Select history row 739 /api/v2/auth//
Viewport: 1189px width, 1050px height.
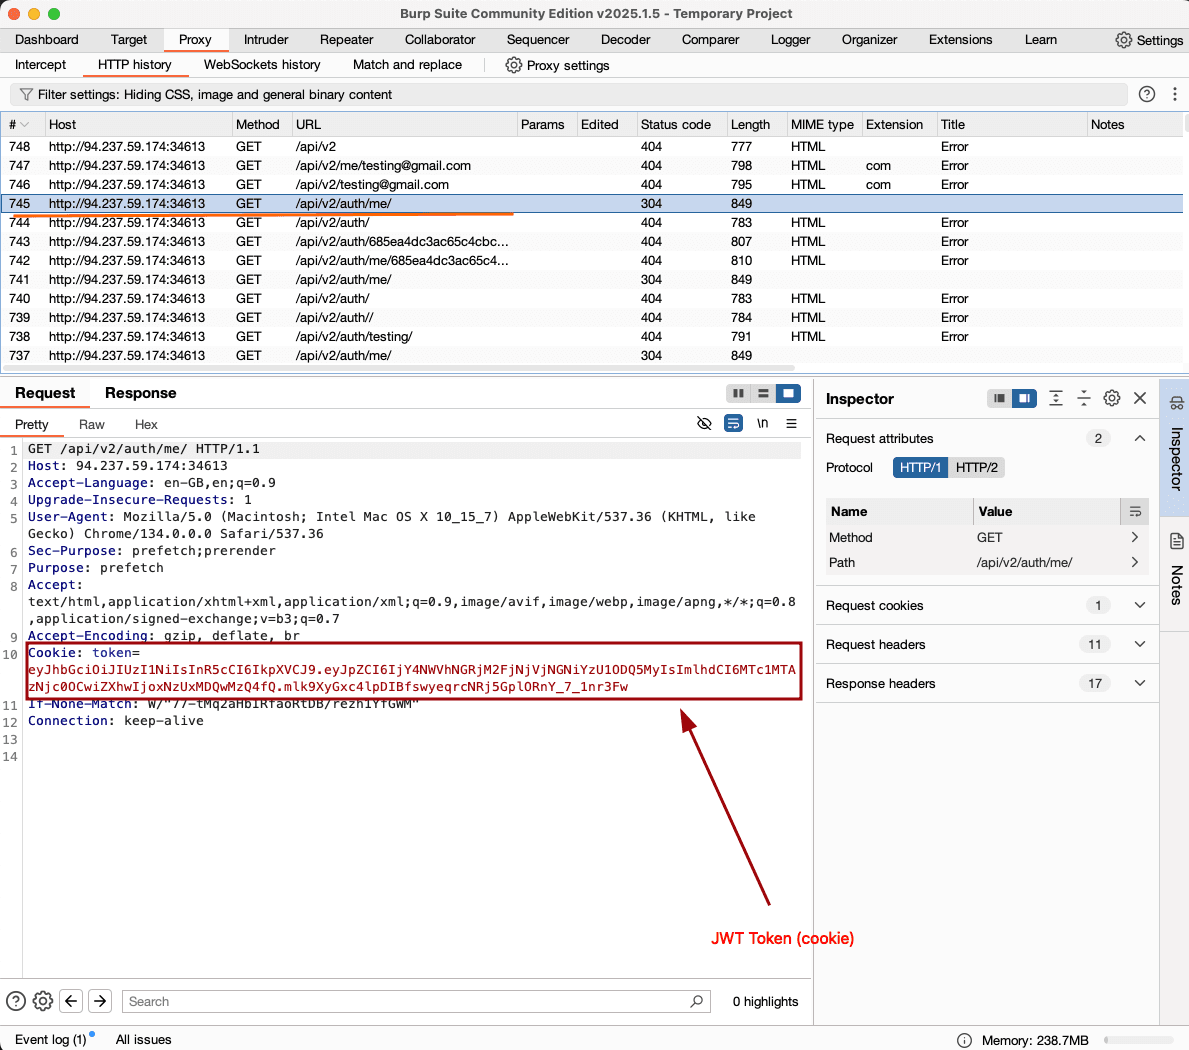coord(591,318)
